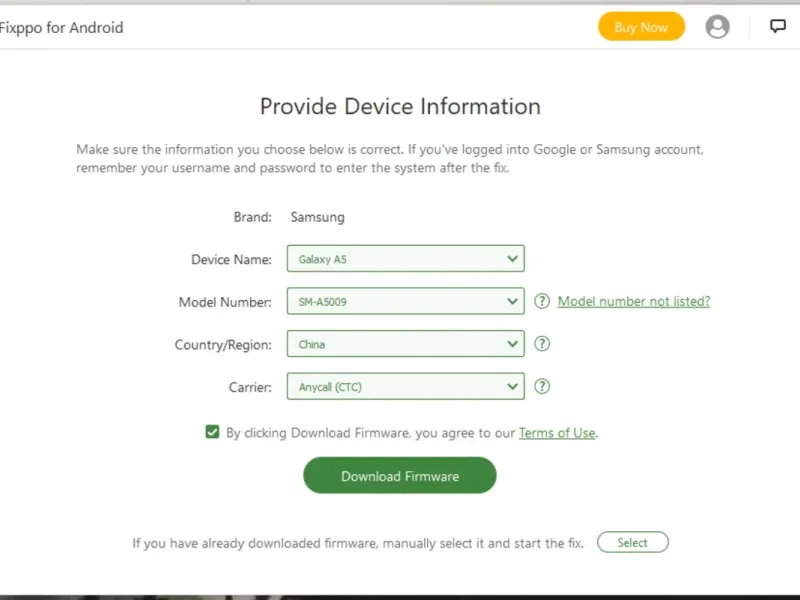
Task: Click help icon beside Model Number field
Action: (x=542, y=301)
